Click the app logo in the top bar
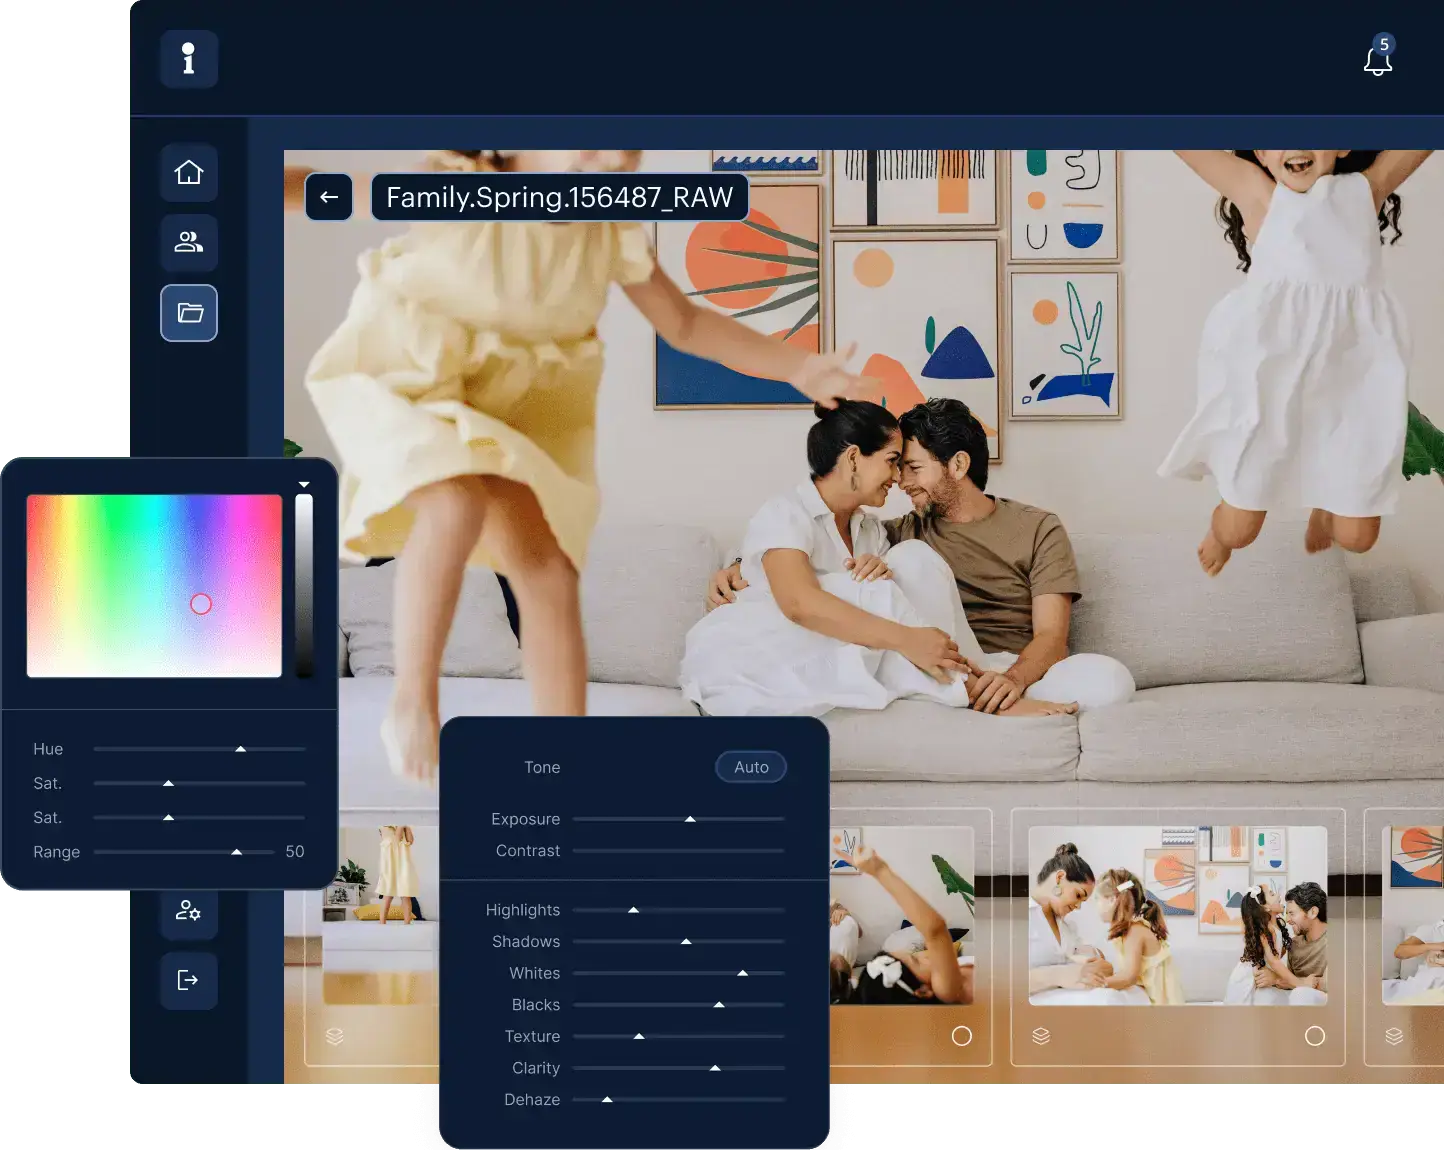 [x=189, y=59]
